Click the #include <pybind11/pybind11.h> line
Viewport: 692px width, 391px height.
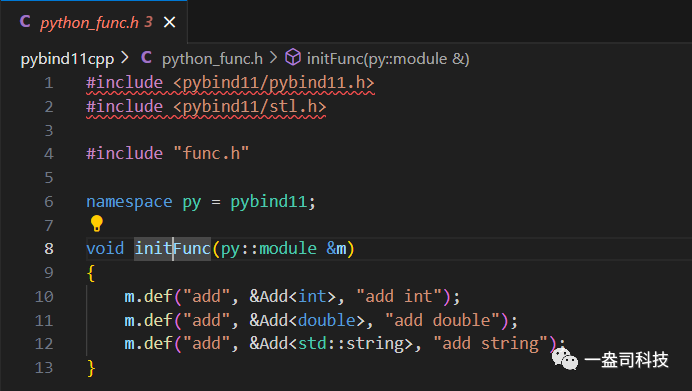230,83
